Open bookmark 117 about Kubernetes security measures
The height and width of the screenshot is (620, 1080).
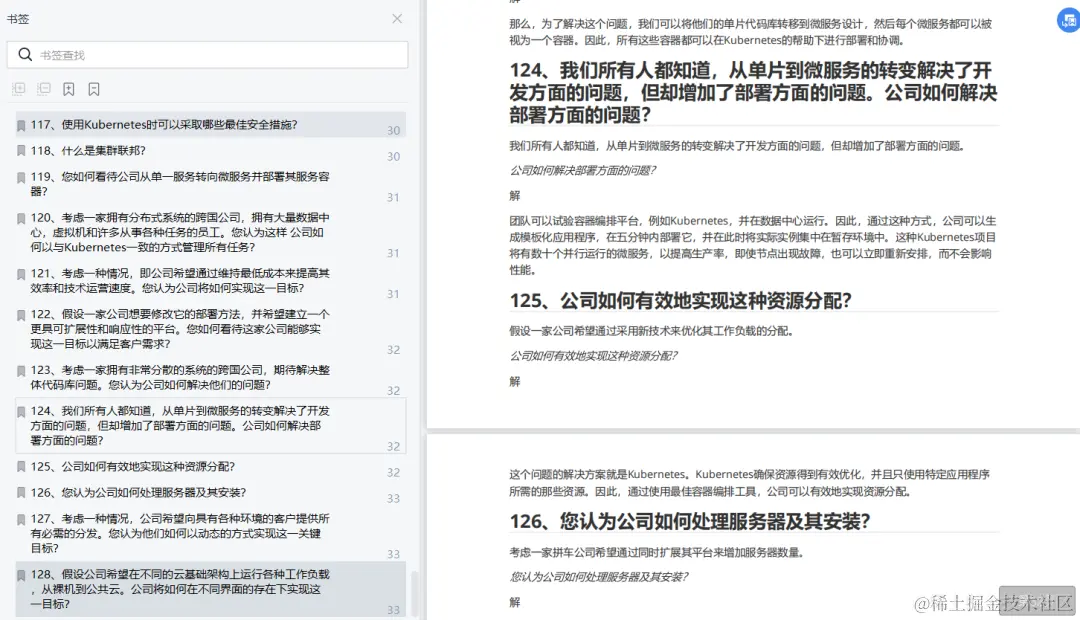[210, 125]
